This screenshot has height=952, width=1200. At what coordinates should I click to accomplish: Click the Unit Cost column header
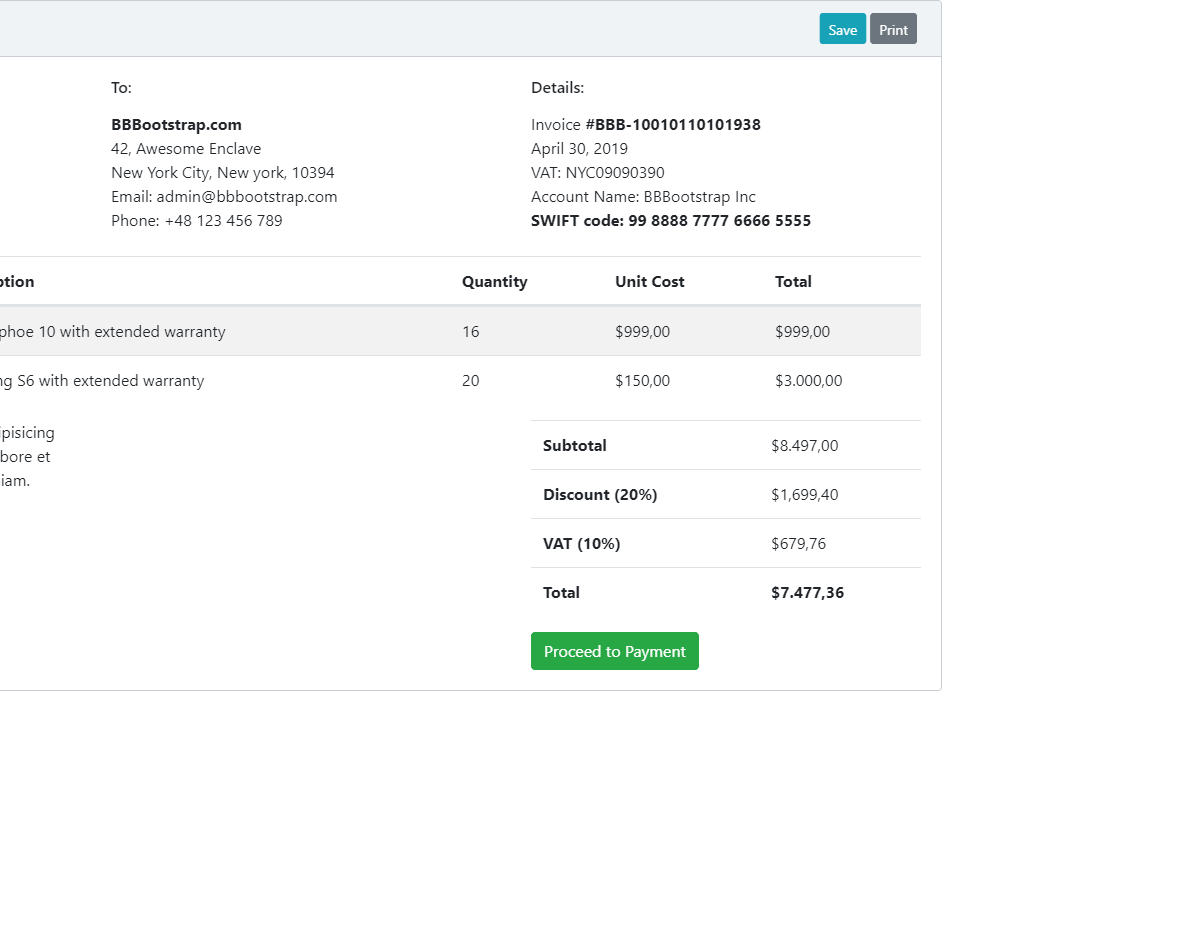tap(650, 282)
